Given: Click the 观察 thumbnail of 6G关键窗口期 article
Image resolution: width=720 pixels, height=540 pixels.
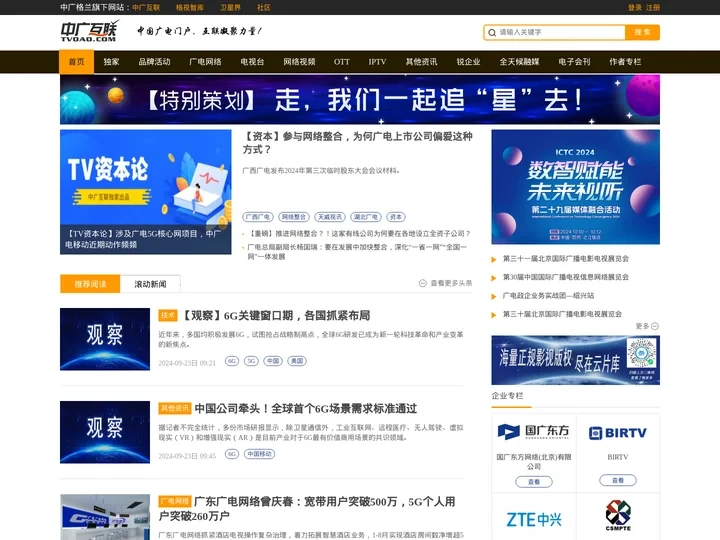Looking at the screenshot, I should (105, 339).
